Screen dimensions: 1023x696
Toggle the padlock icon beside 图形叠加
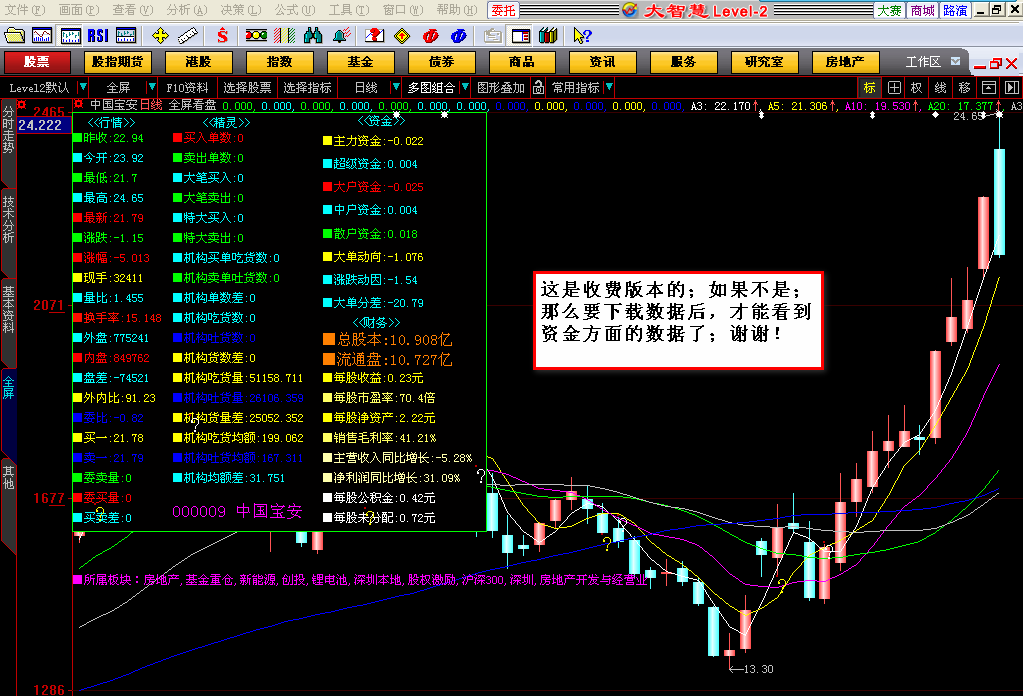tap(538, 87)
